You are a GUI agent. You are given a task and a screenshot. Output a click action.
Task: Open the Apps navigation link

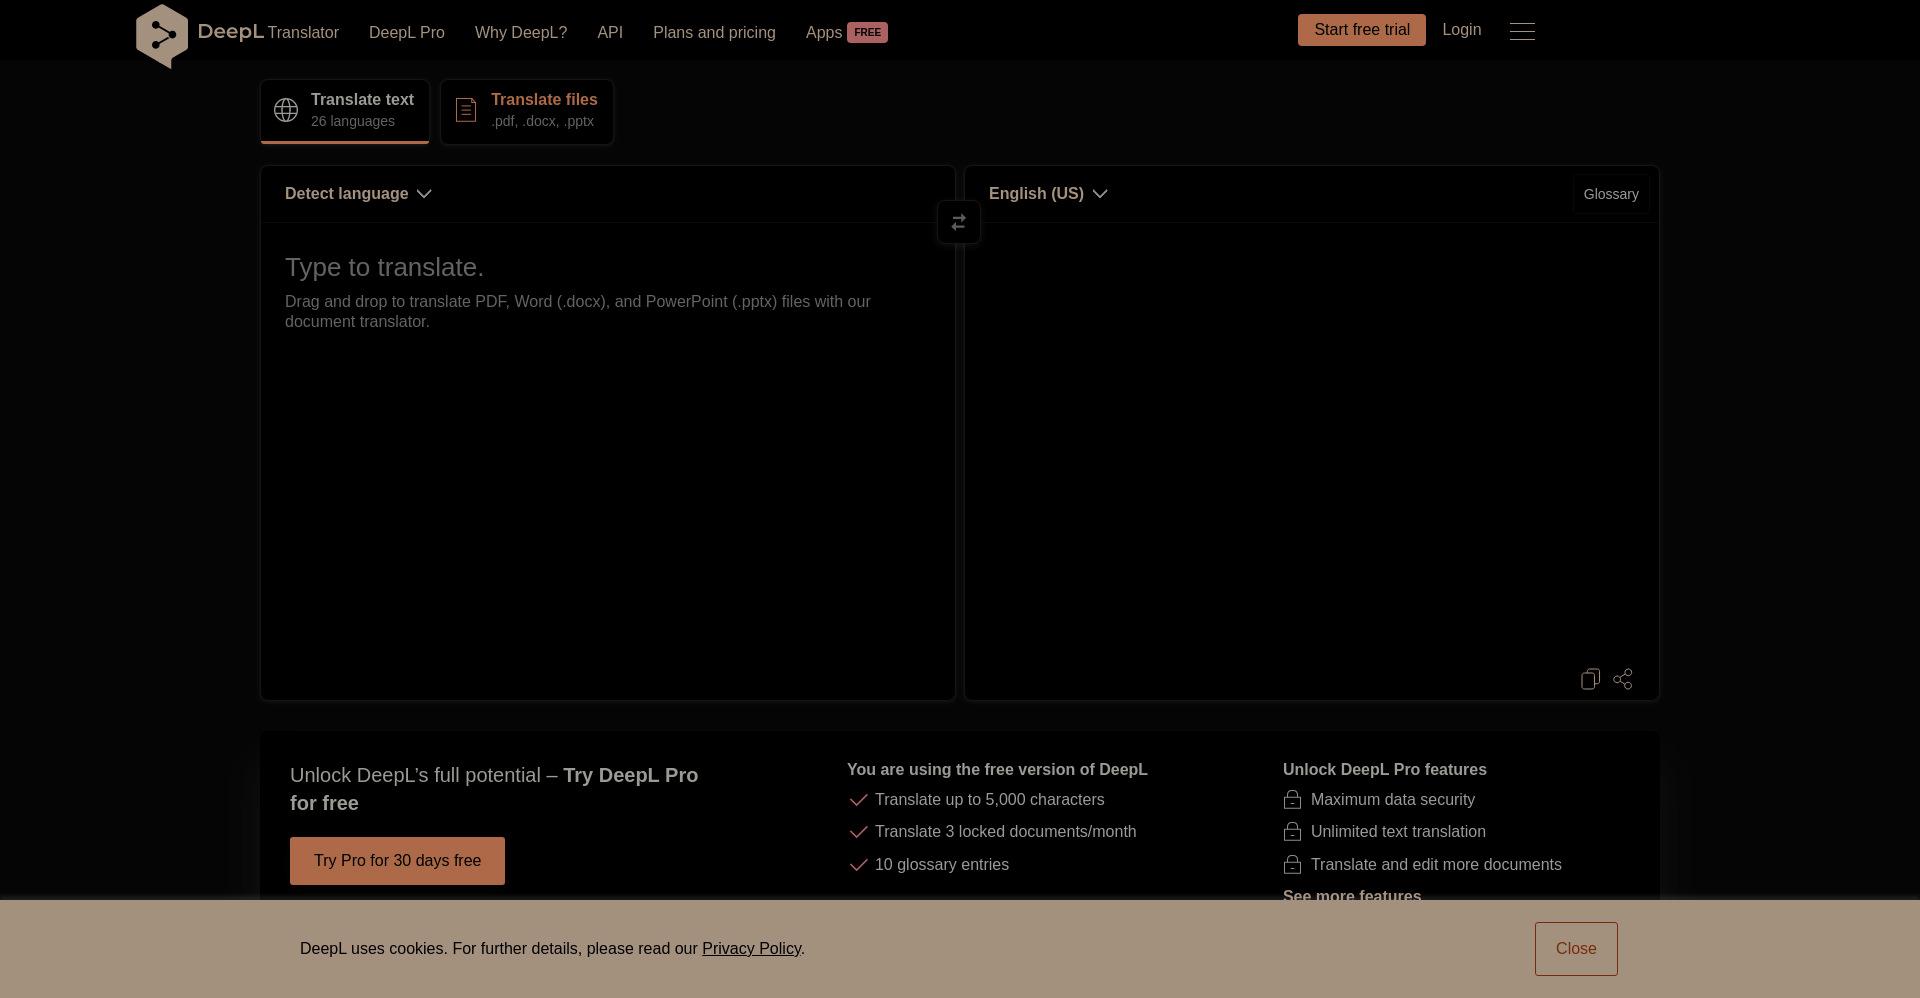click(824, 33)
